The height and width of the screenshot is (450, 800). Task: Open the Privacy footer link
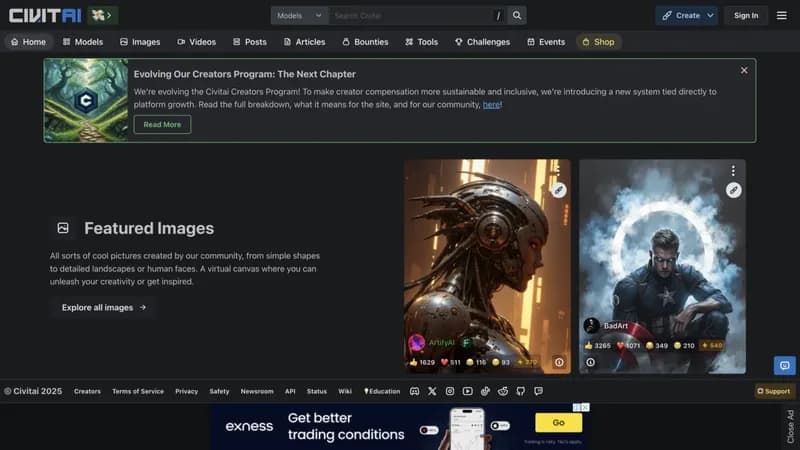186,391
